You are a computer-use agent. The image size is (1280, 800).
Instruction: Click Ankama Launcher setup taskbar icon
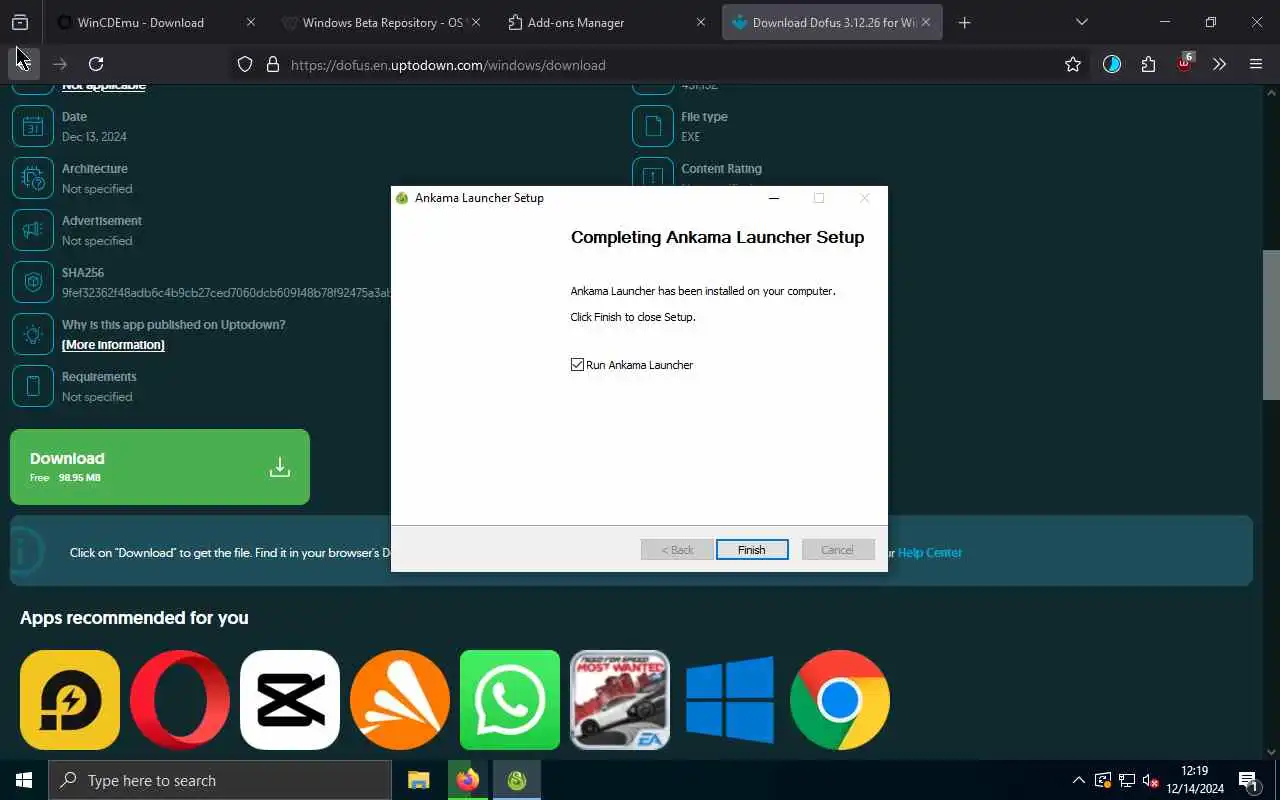tap(516, 780)
